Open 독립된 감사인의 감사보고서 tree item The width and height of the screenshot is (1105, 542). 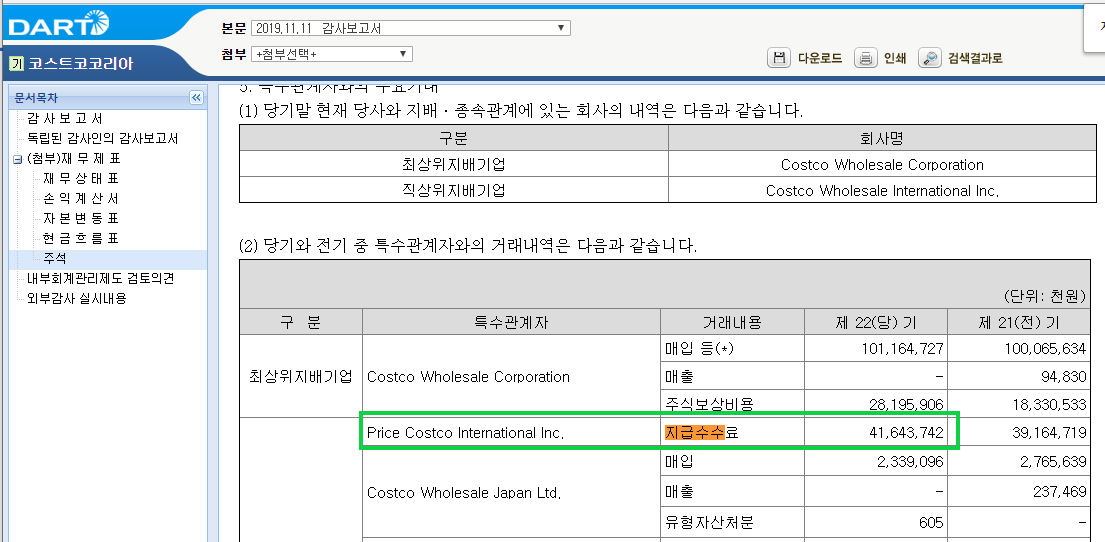pos(102,138)
